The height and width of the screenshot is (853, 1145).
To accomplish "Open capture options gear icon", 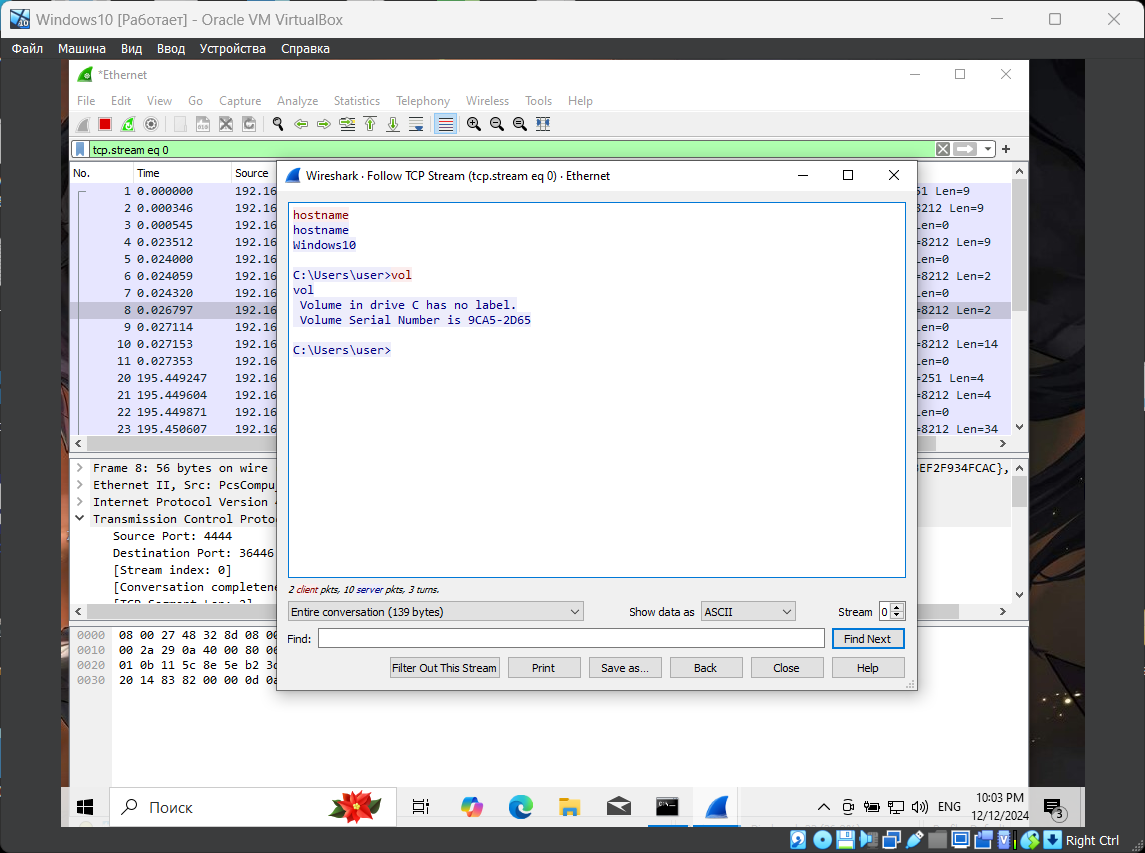I will click(150, 124).
